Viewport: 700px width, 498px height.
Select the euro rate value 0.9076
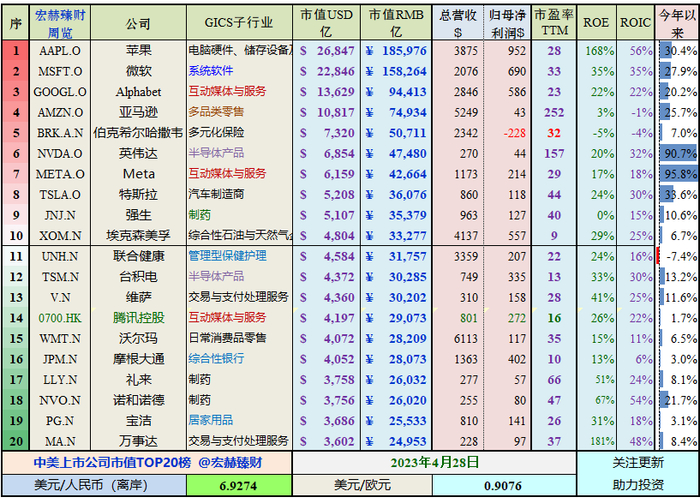click(504, 486)
